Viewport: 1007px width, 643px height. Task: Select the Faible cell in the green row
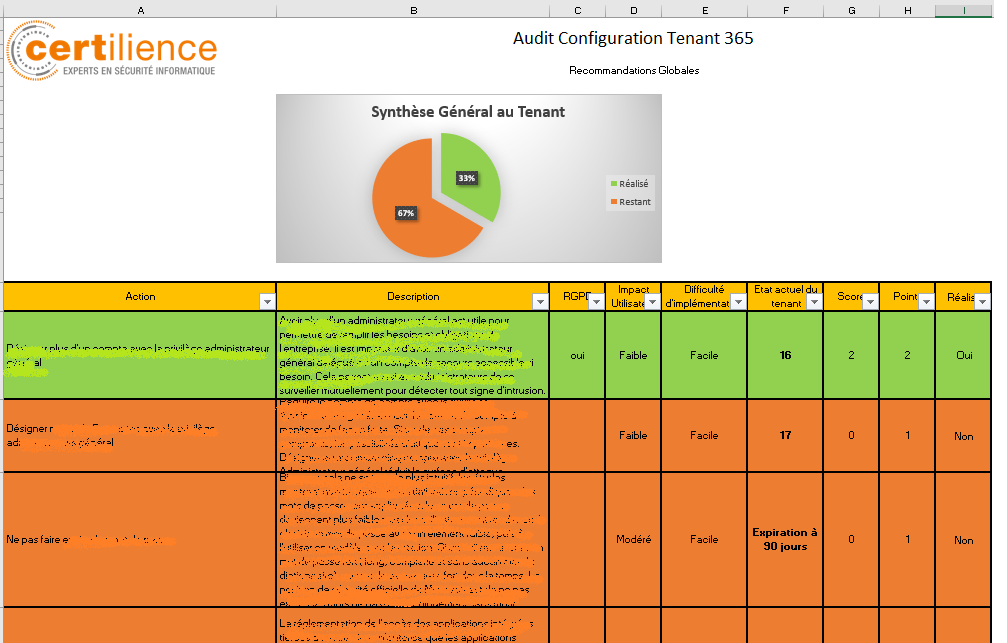[x=633, y=355]
